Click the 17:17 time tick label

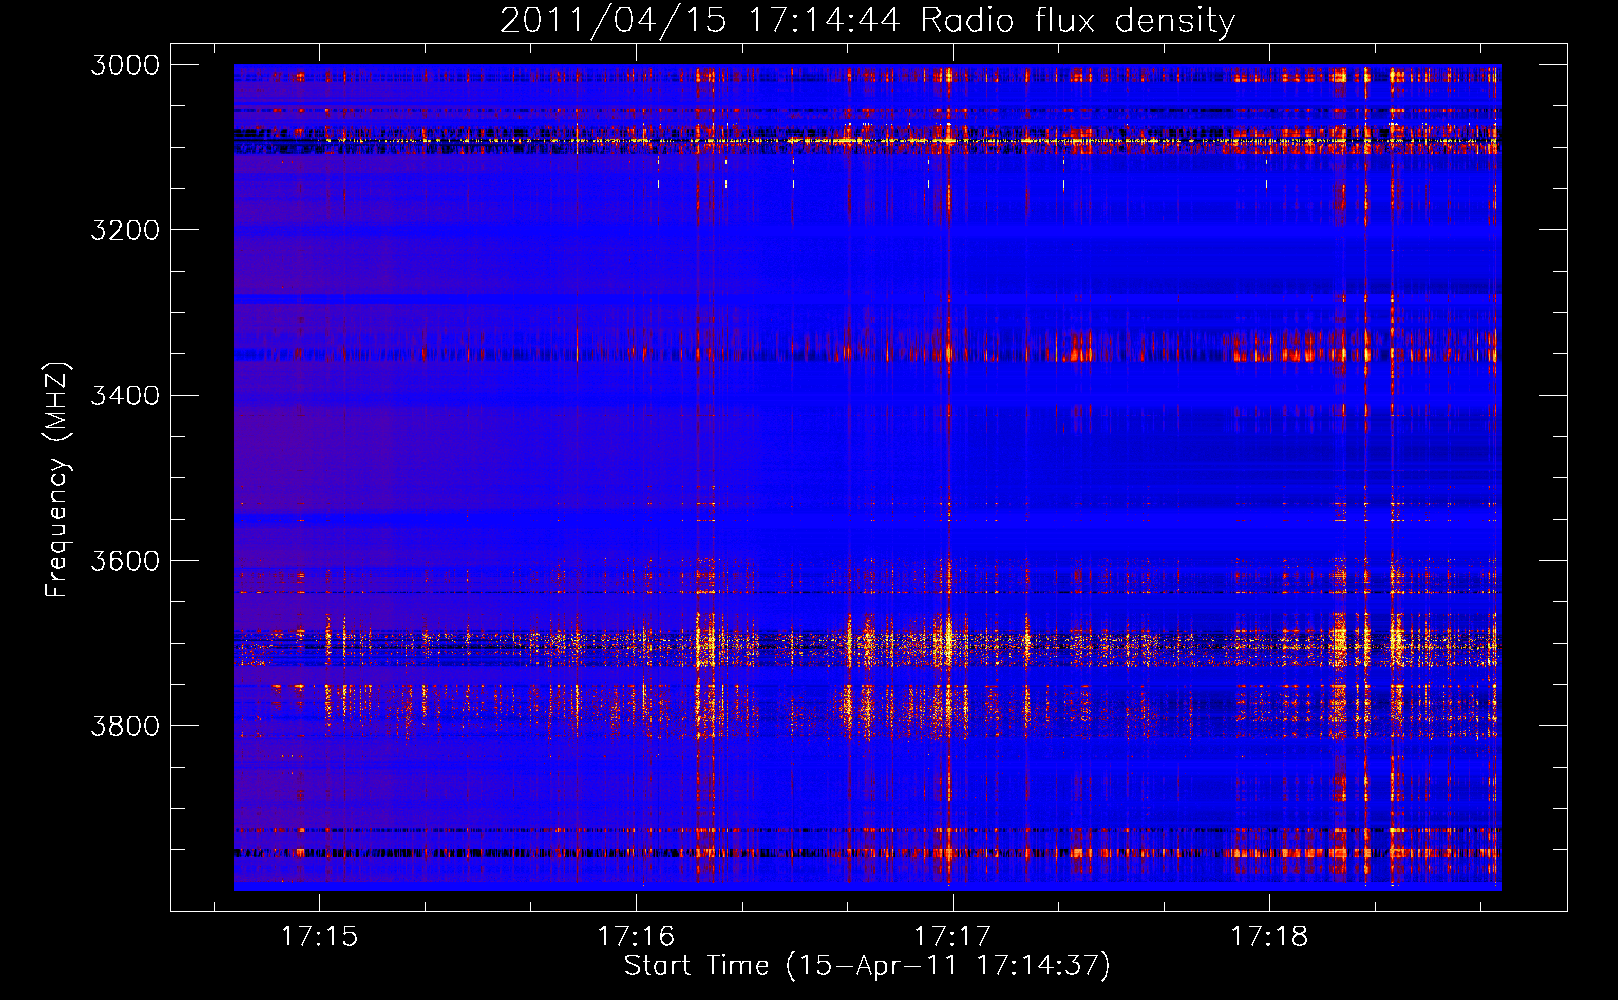952,936
